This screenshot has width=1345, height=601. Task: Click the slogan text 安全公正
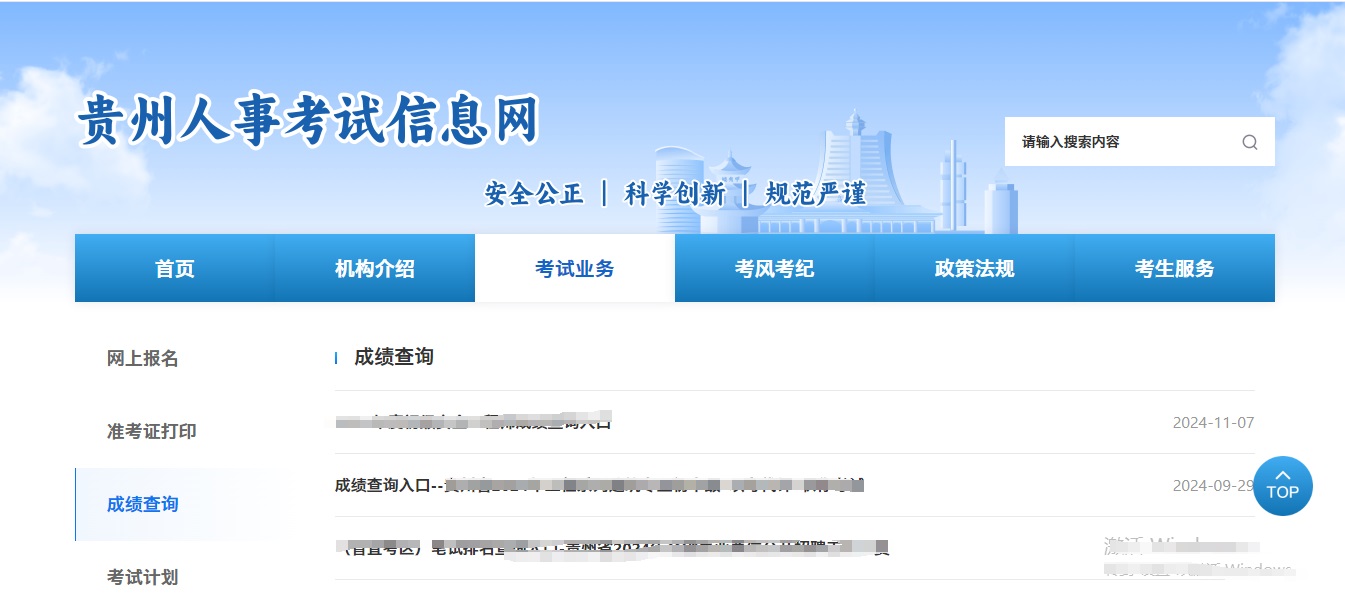(x=532, y=193)
